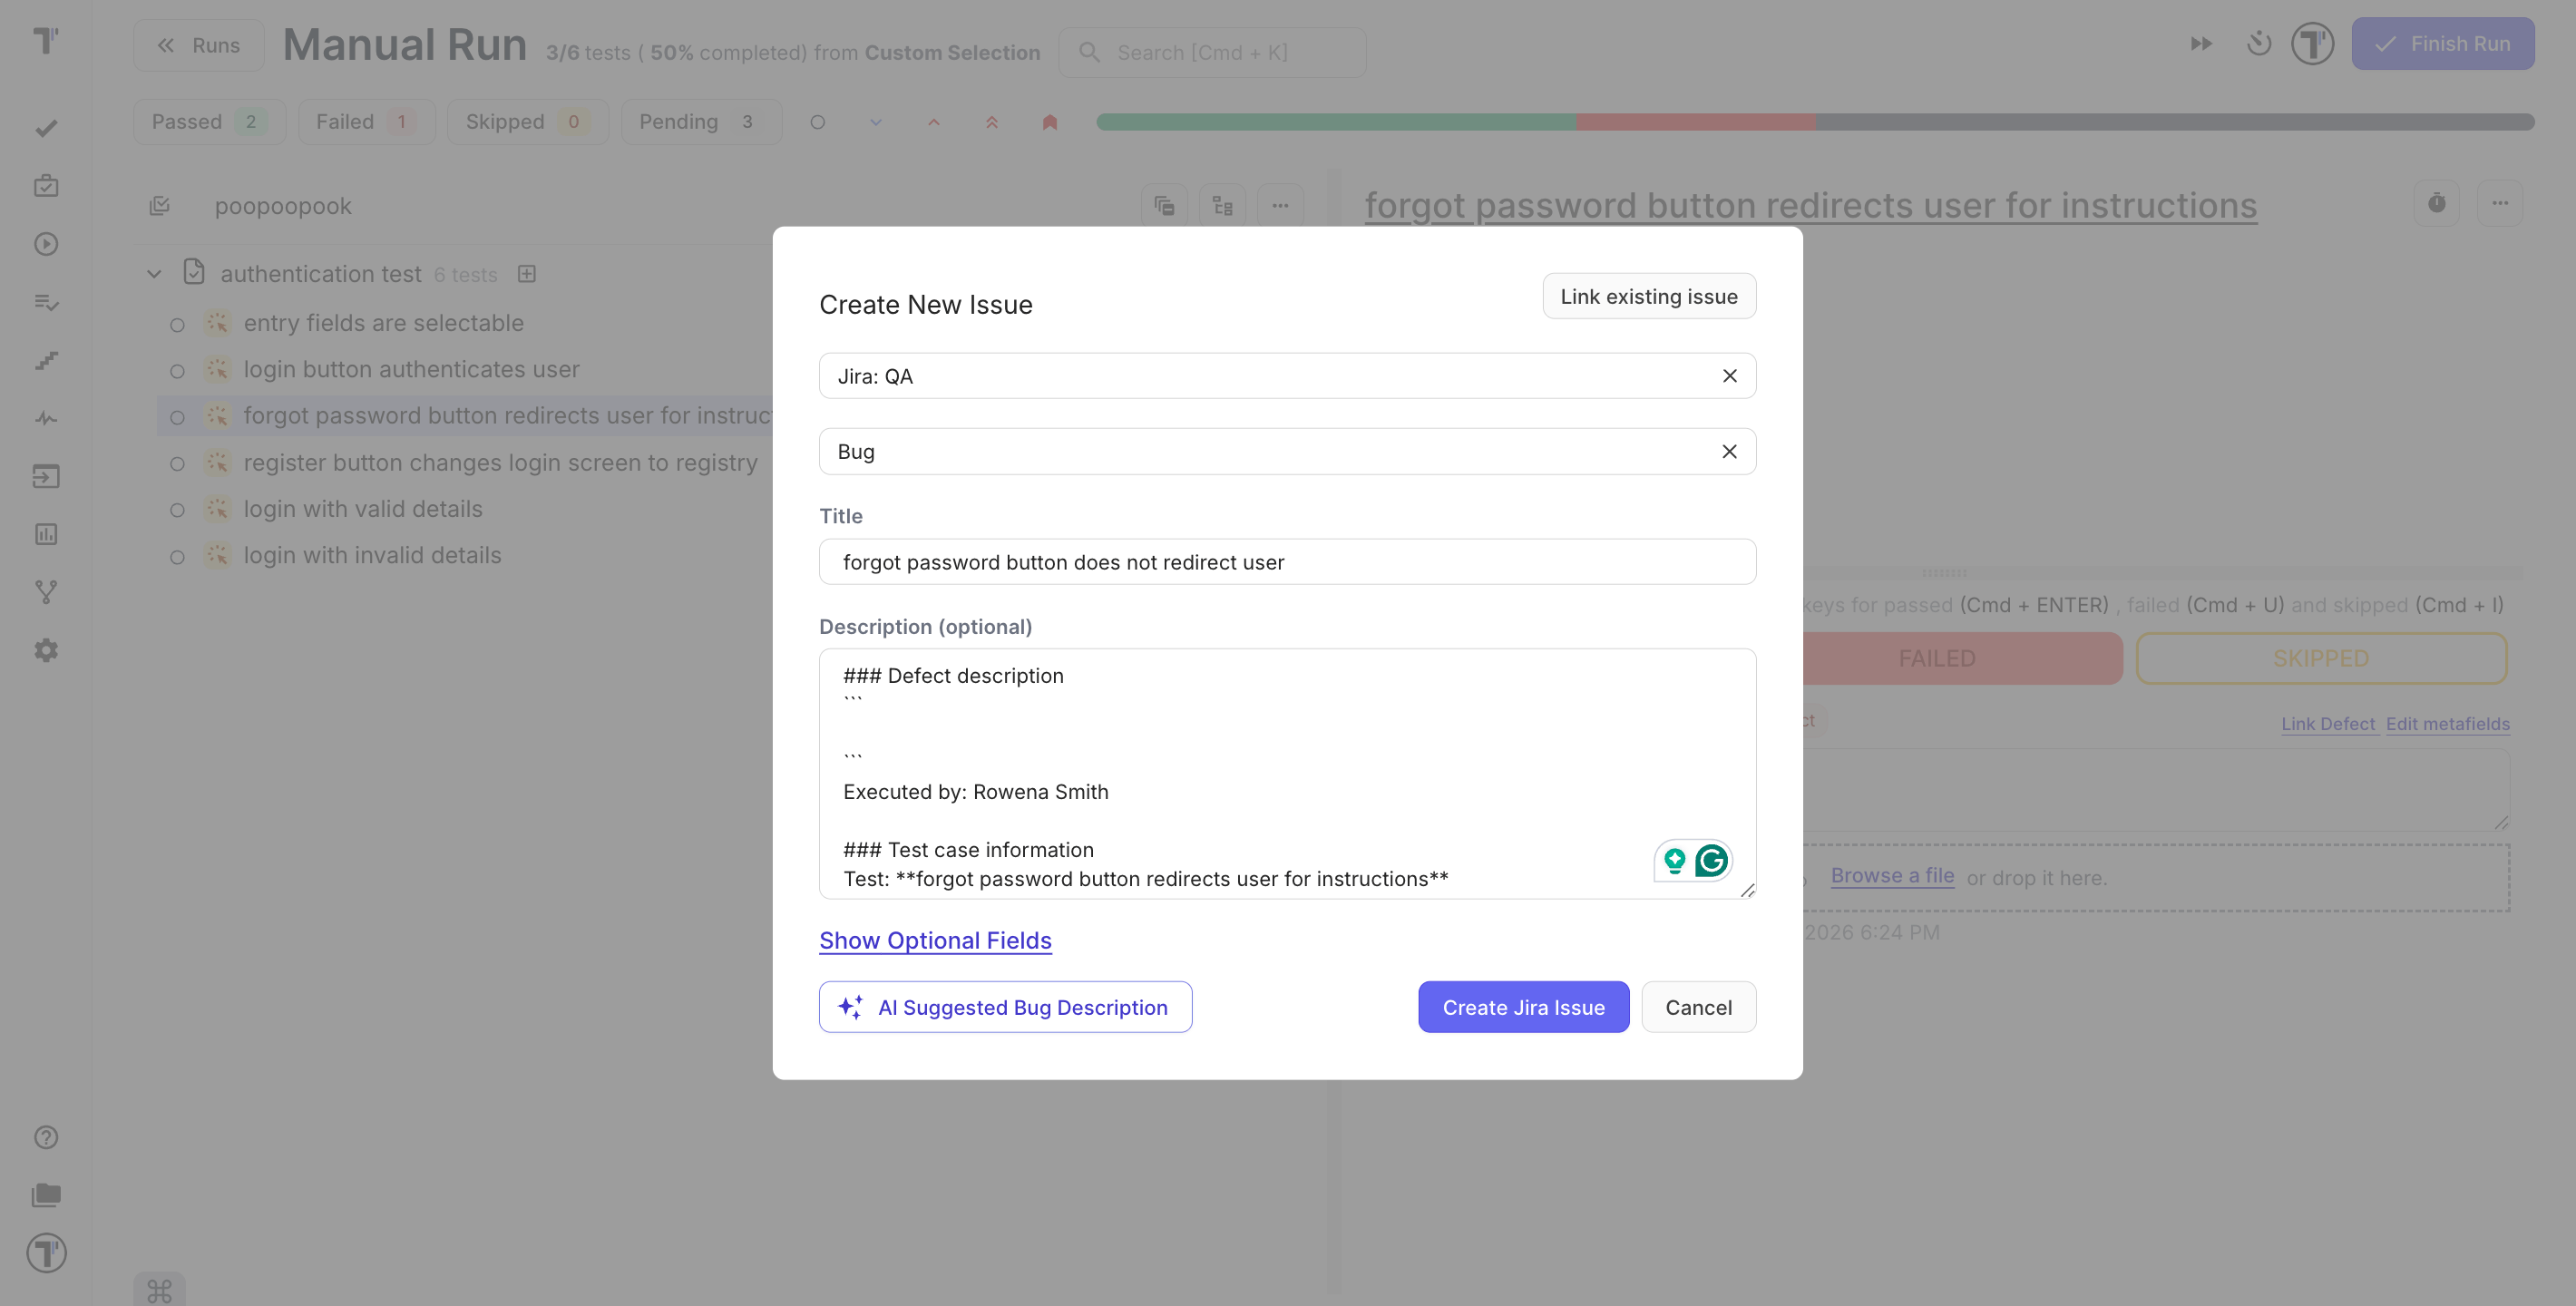Click the Testomat logo in the sidebar

(46, 41)
